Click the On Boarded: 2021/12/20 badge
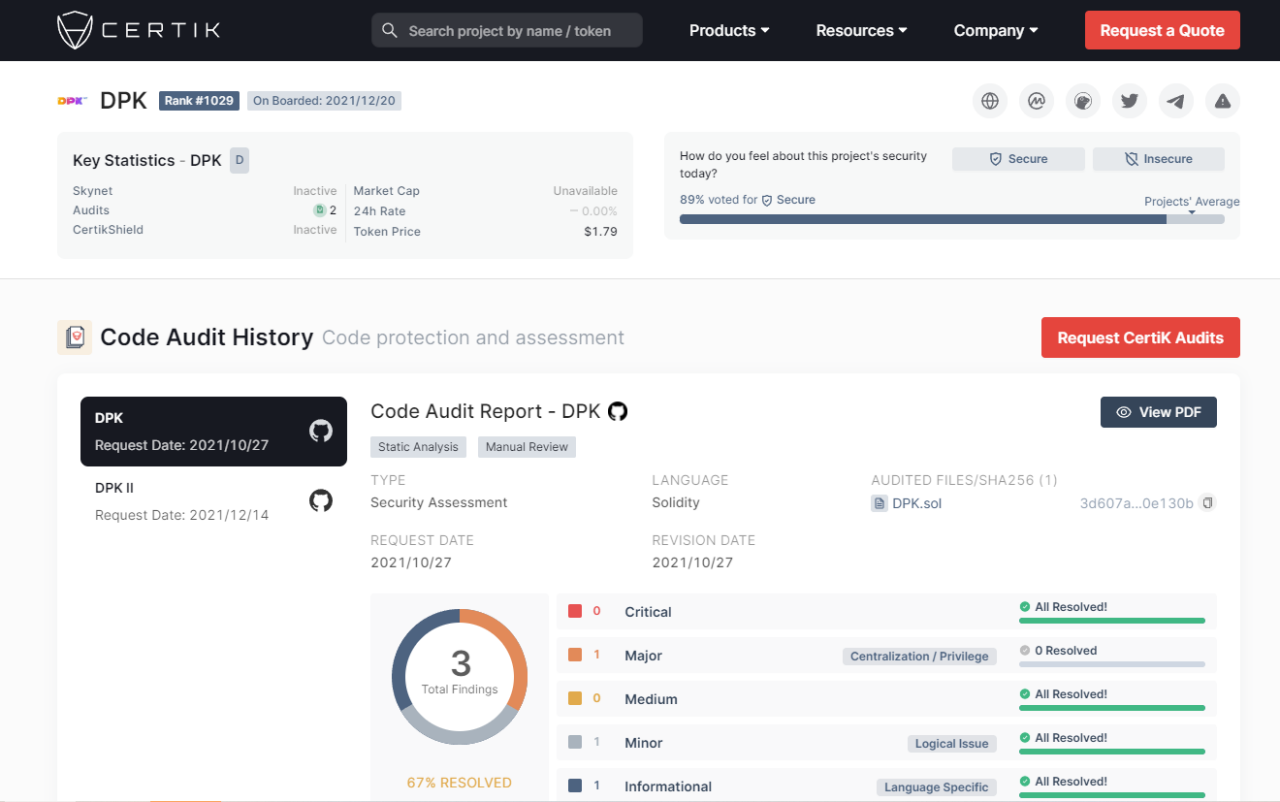This screenshot has width=1280, height=802. pos(324,100)
